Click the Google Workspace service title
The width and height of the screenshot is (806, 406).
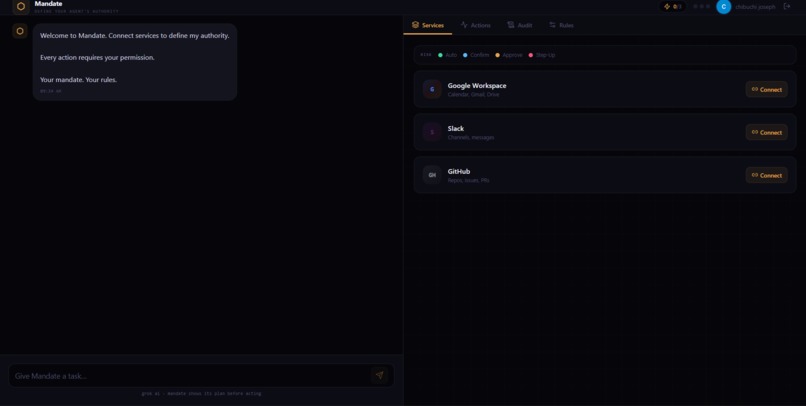pyautogui.click(x=477, y=85)
